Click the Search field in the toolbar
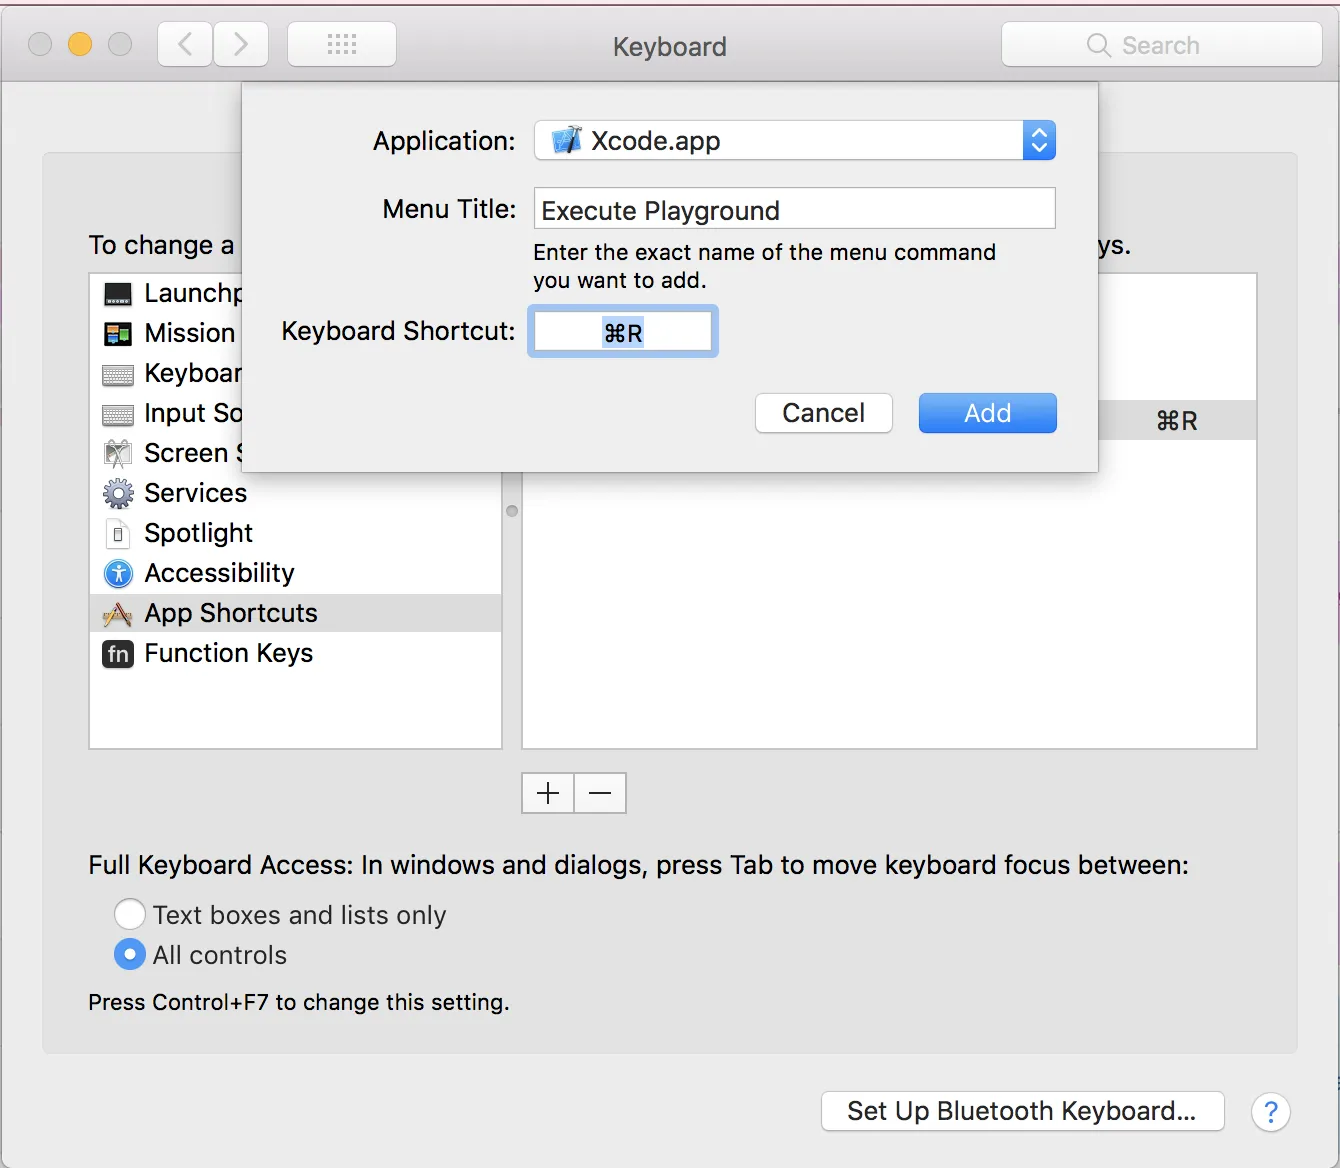This screenshot has height=1168, width=1340. (1162, 45)
